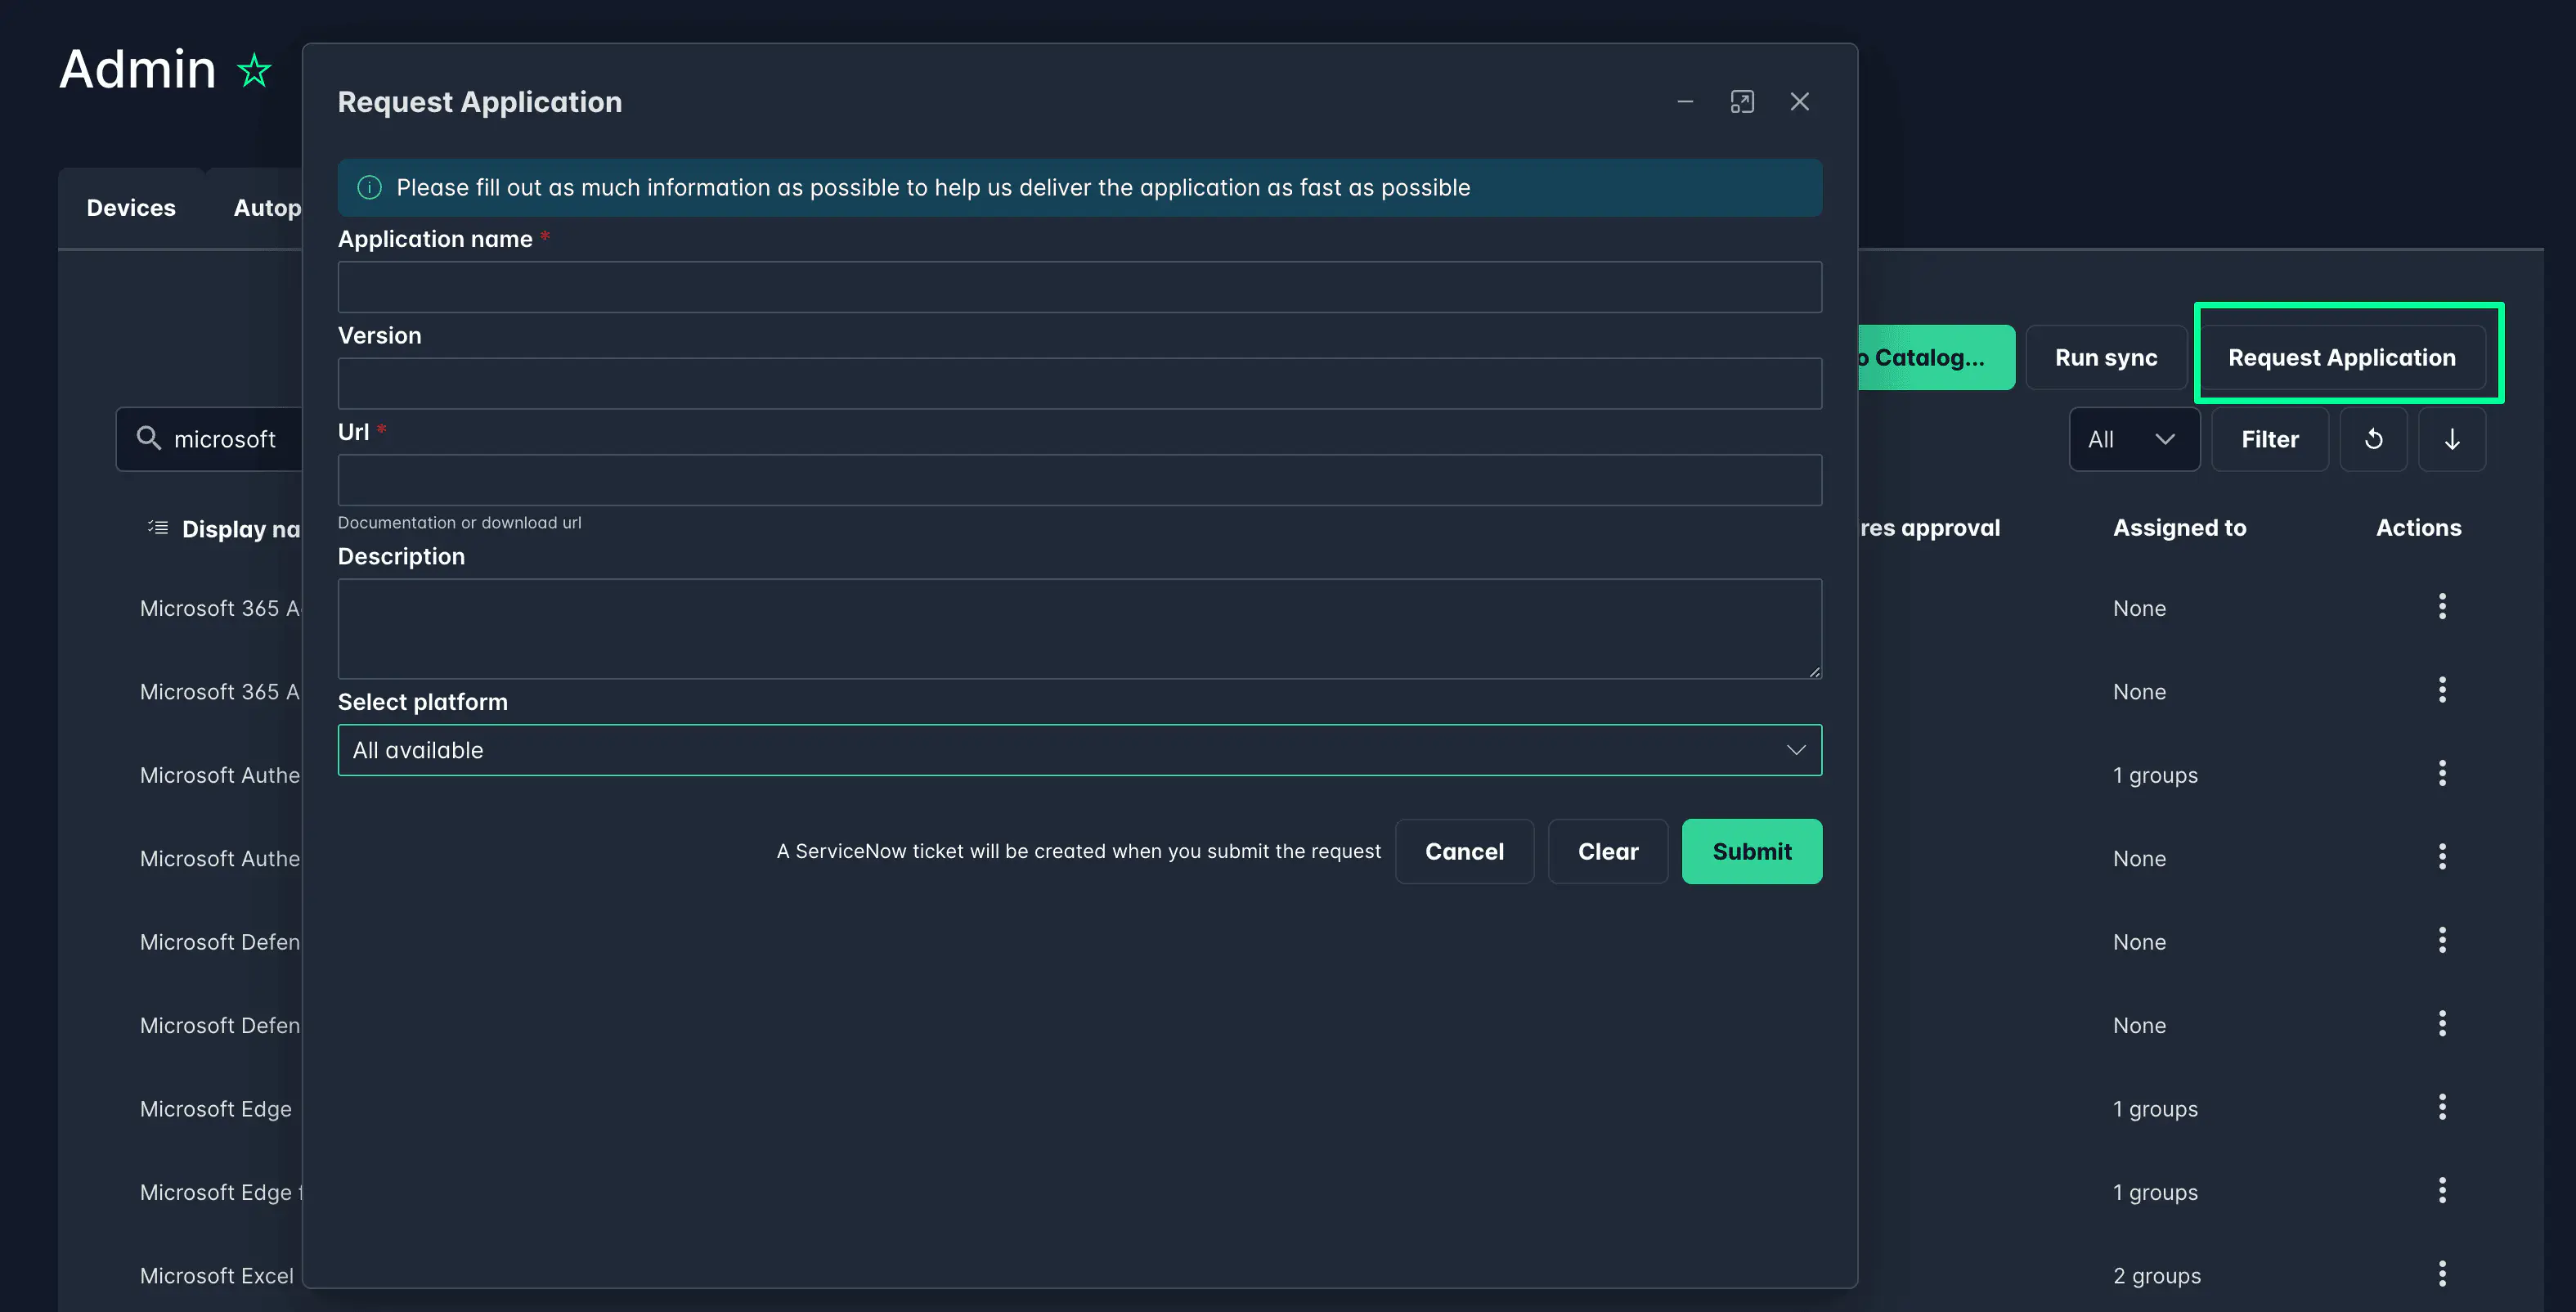The height and width of the screenshot is (1312, 2576).
Task: Click the column list icon beside Display name
Action: (158, 527)
